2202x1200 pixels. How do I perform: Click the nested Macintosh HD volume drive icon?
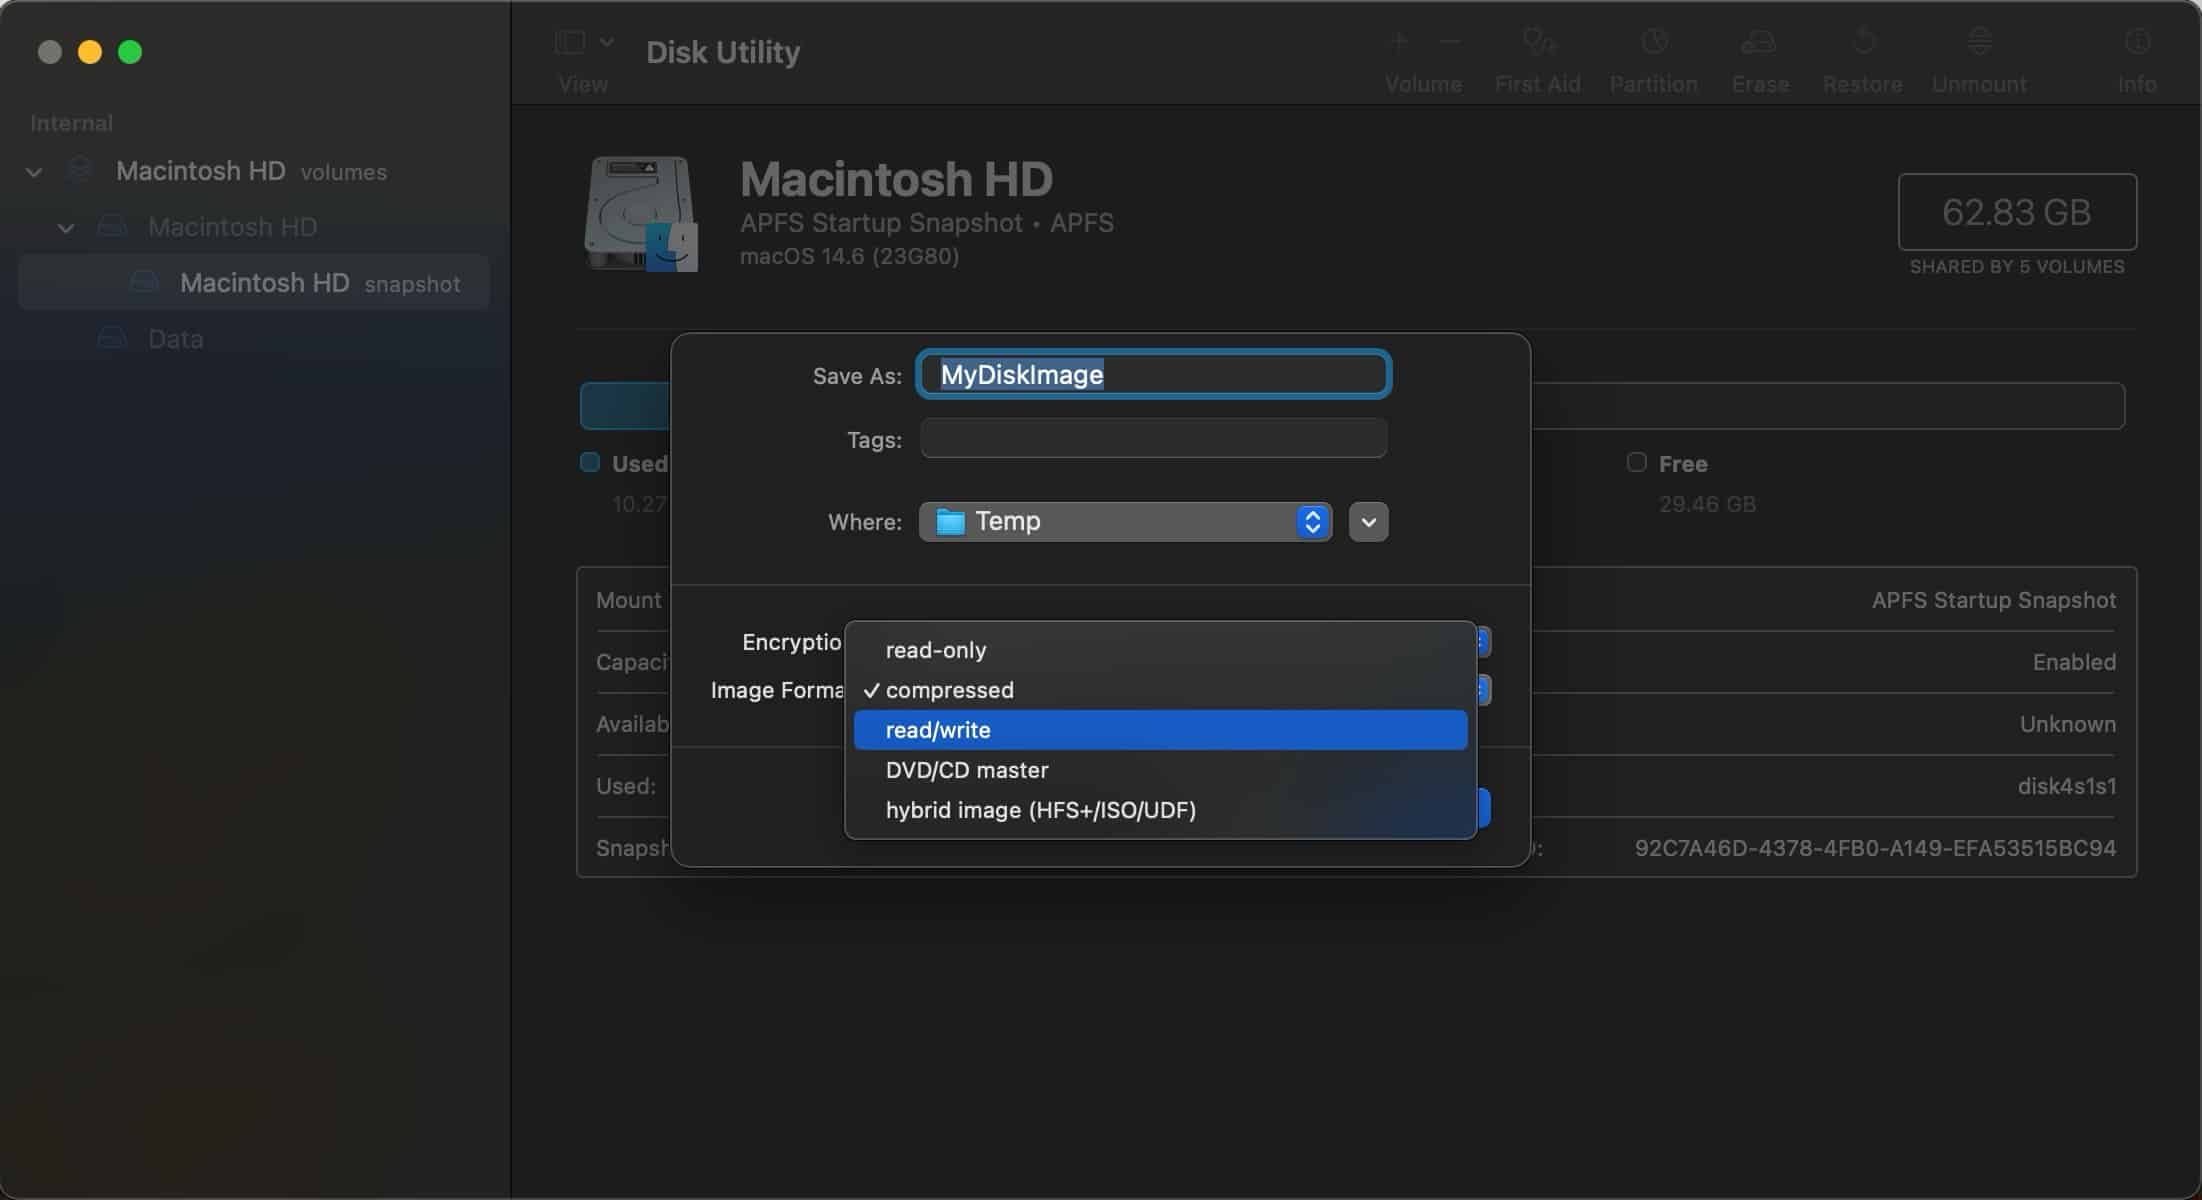pos(112,226)
